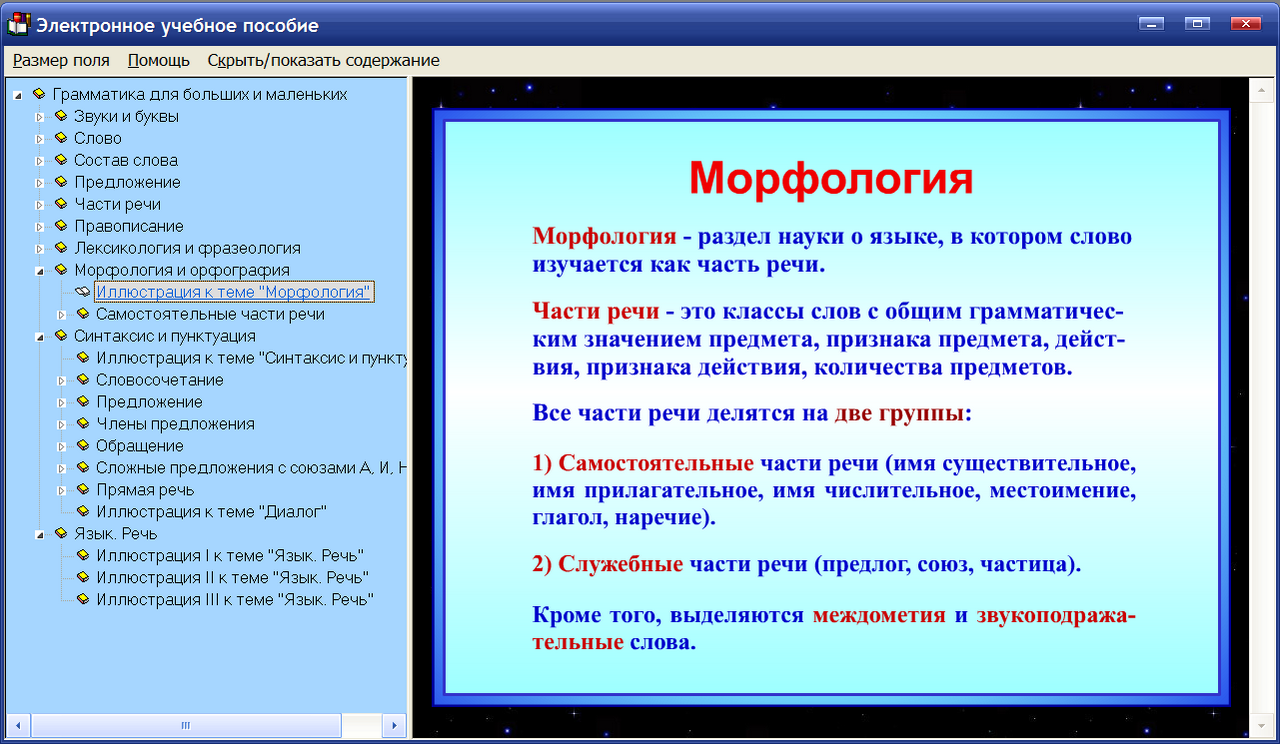Click the horizontal scrollbar below the tree
The width and height of the screenshot is (1280, 744).
click(185, 723)
